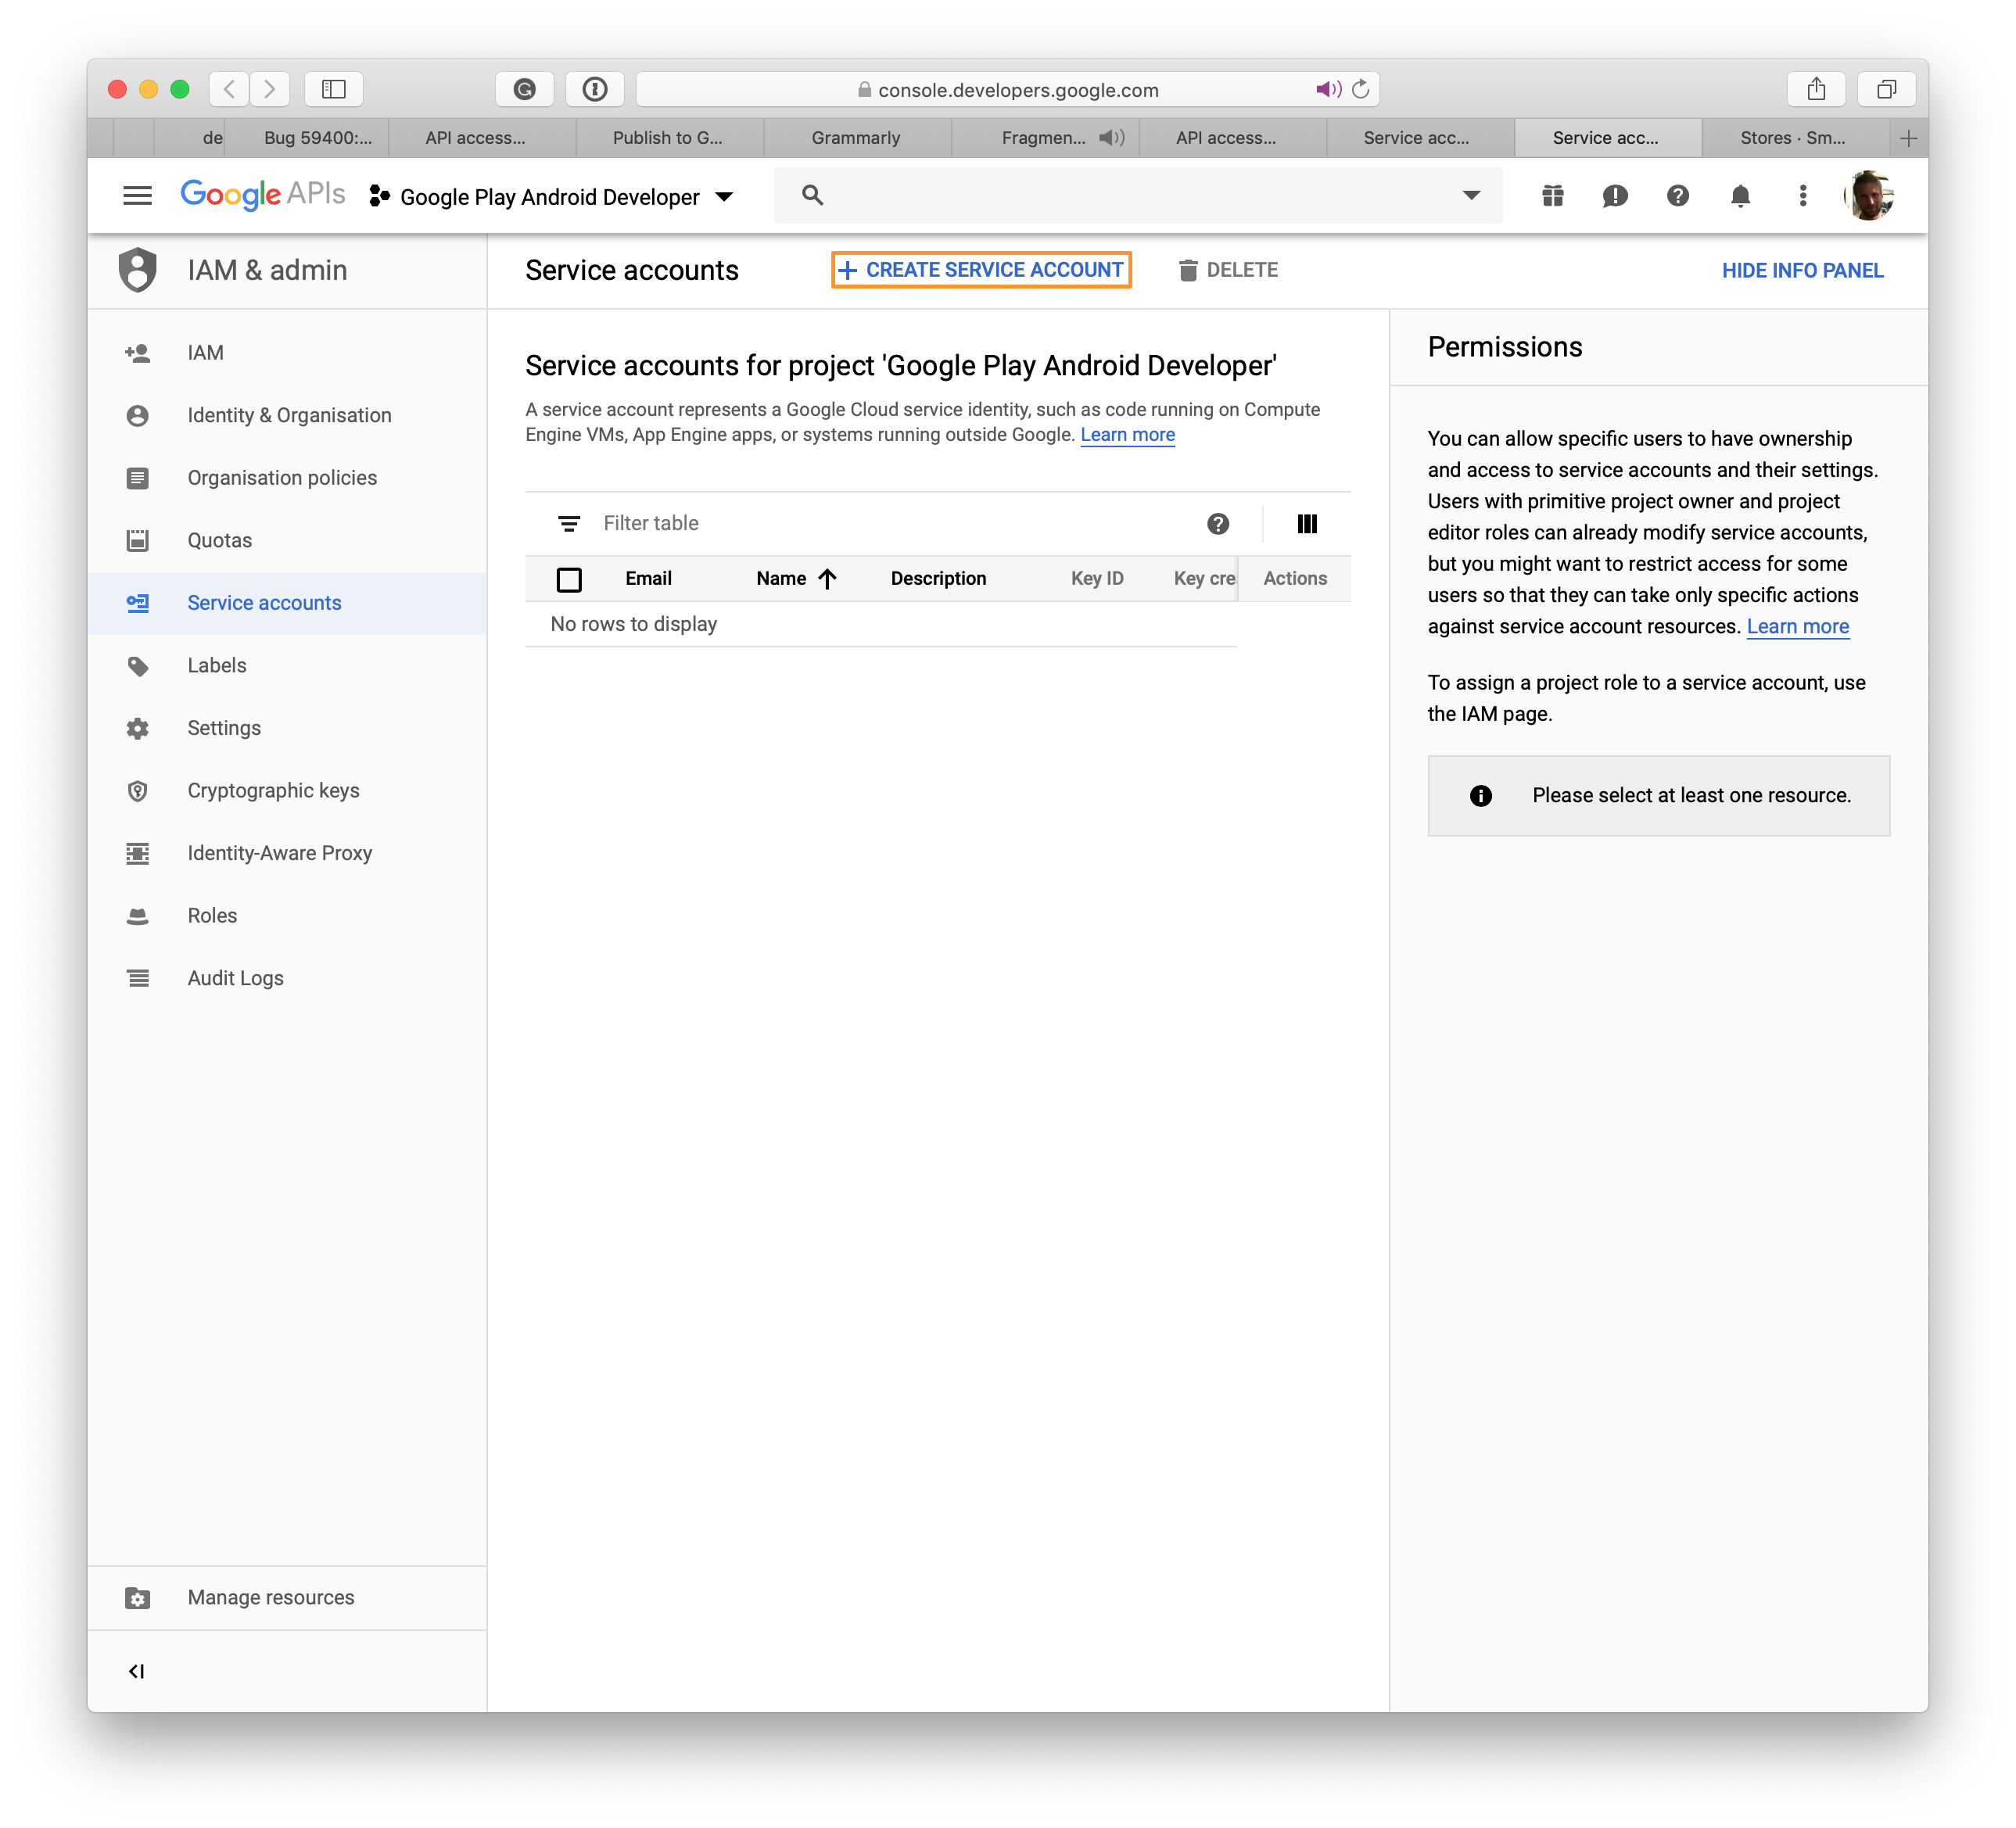2016x1828 pixels.
Task: Click the filter table help icon
Action: [x=1217, y=523]
